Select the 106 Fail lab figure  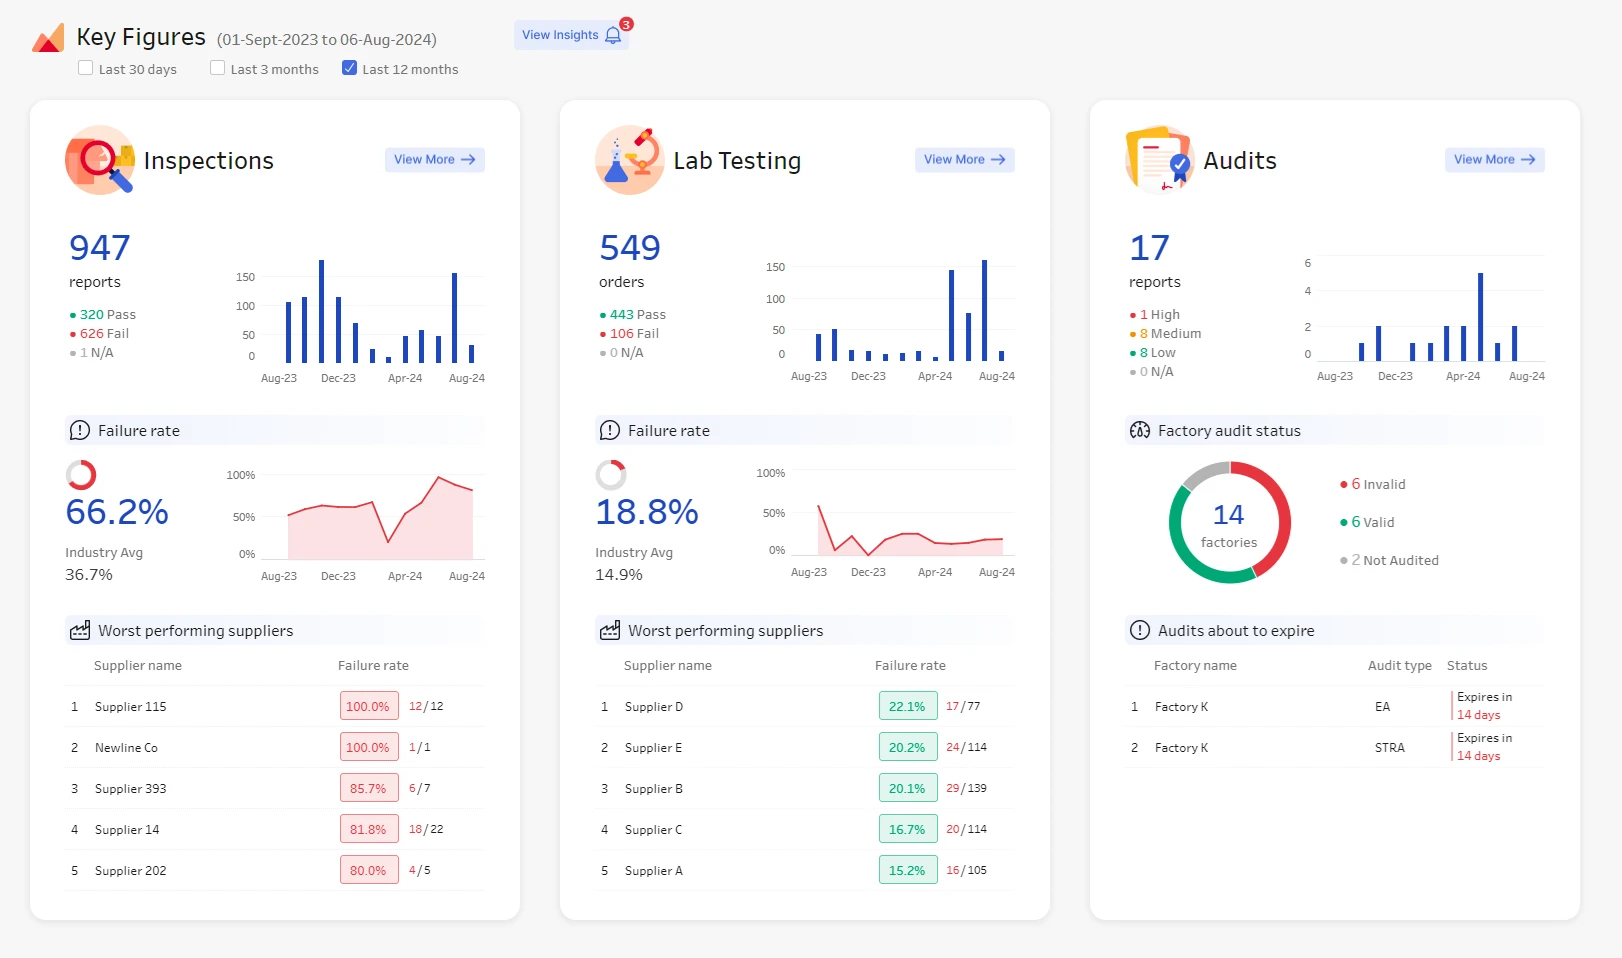click(629, 334)
